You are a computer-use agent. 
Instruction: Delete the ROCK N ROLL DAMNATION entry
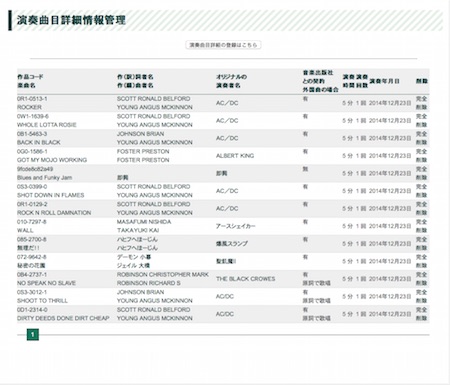click(x=421, y=208)
